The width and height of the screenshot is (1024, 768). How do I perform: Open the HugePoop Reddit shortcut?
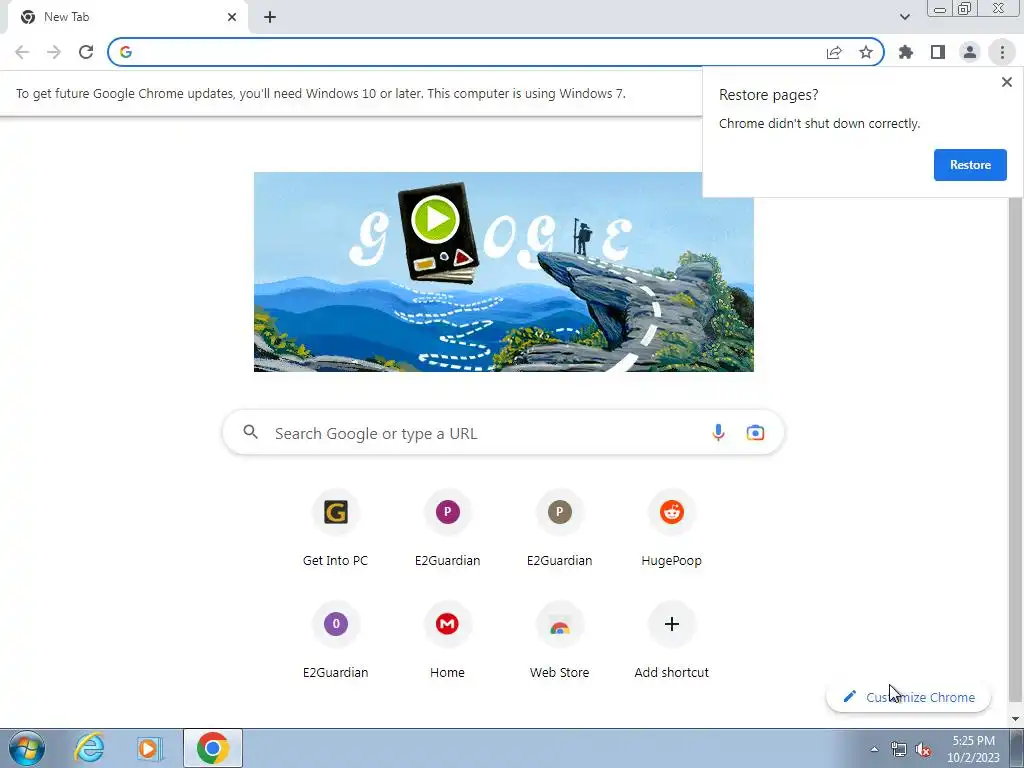point(671,529)
